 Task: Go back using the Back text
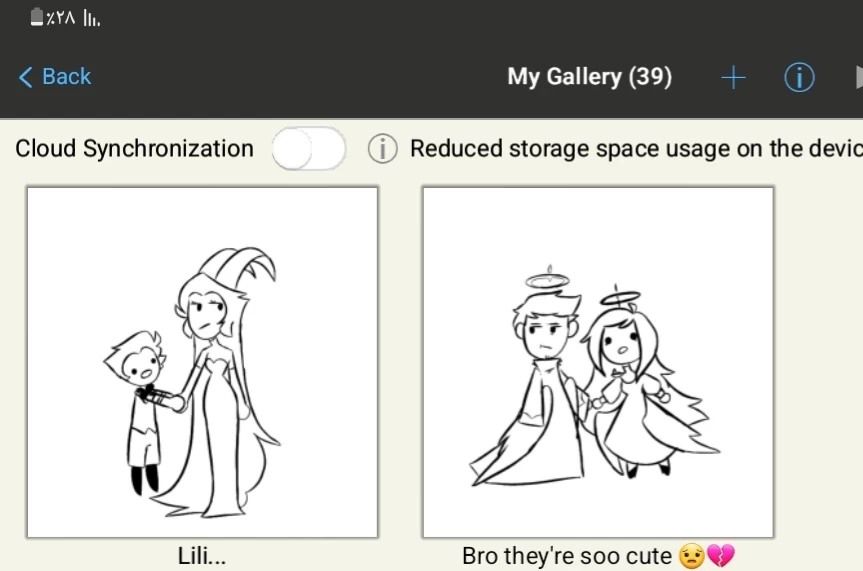click(x=67, y=77)
